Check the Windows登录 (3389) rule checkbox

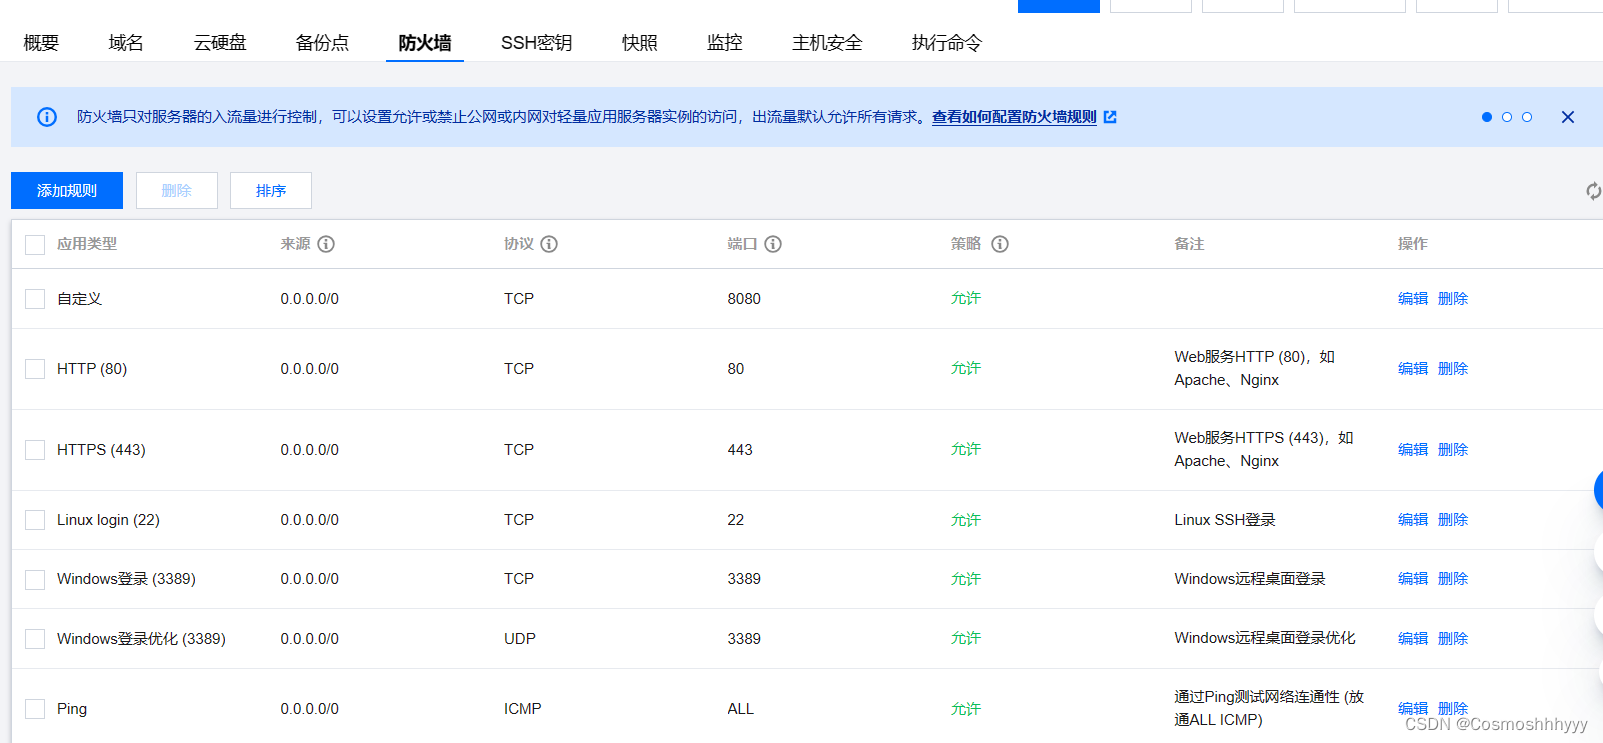click(35, 580)
